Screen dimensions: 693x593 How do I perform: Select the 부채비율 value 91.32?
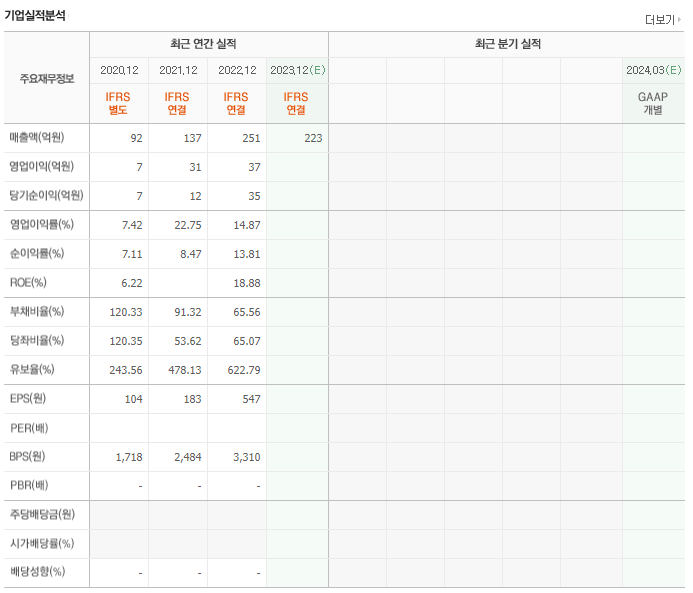(x=188, y=312)
